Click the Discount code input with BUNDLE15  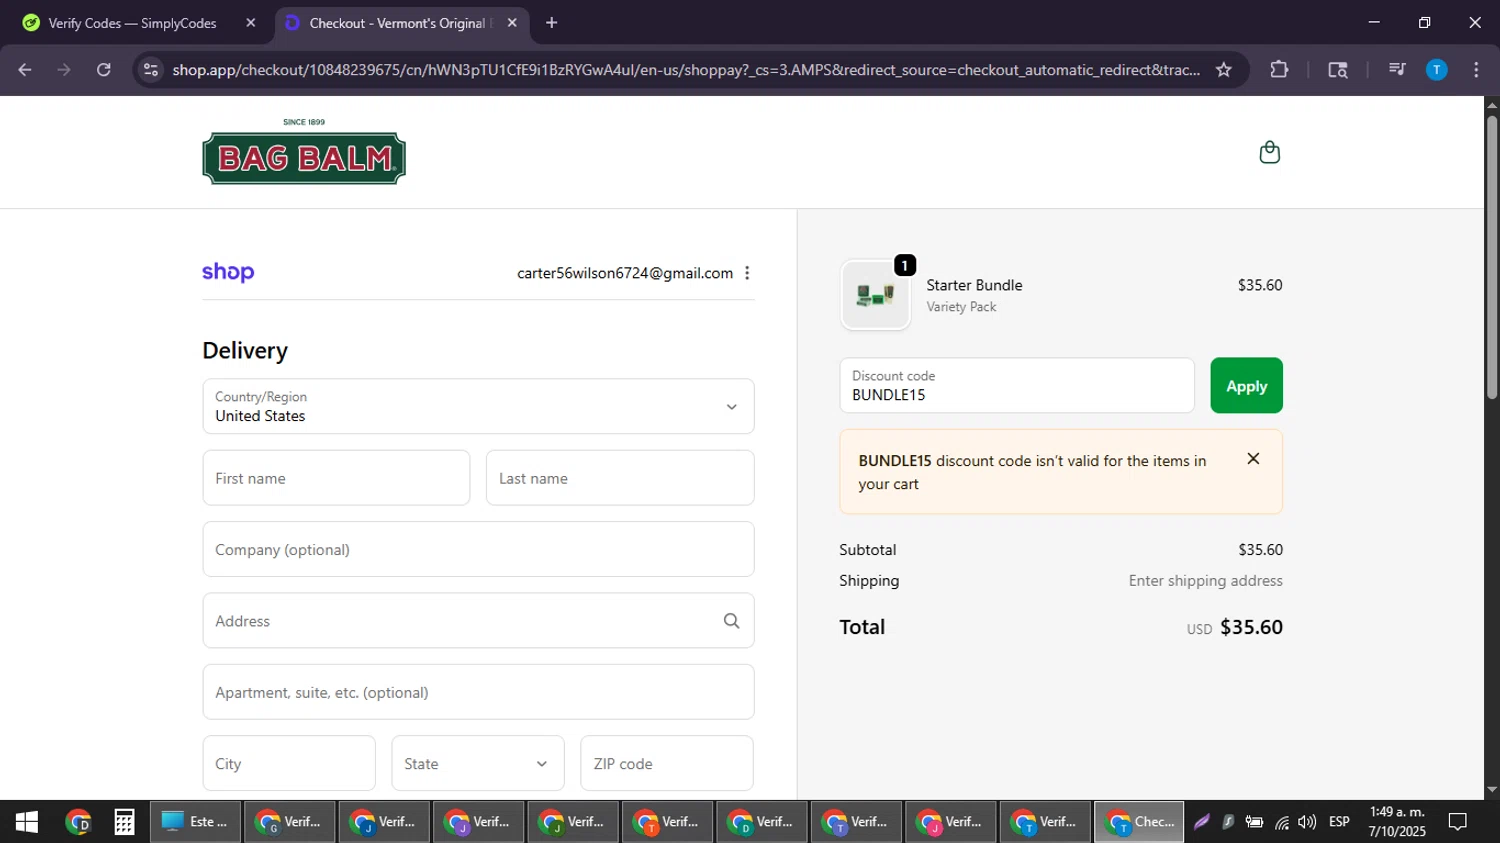pos(1017,386)
